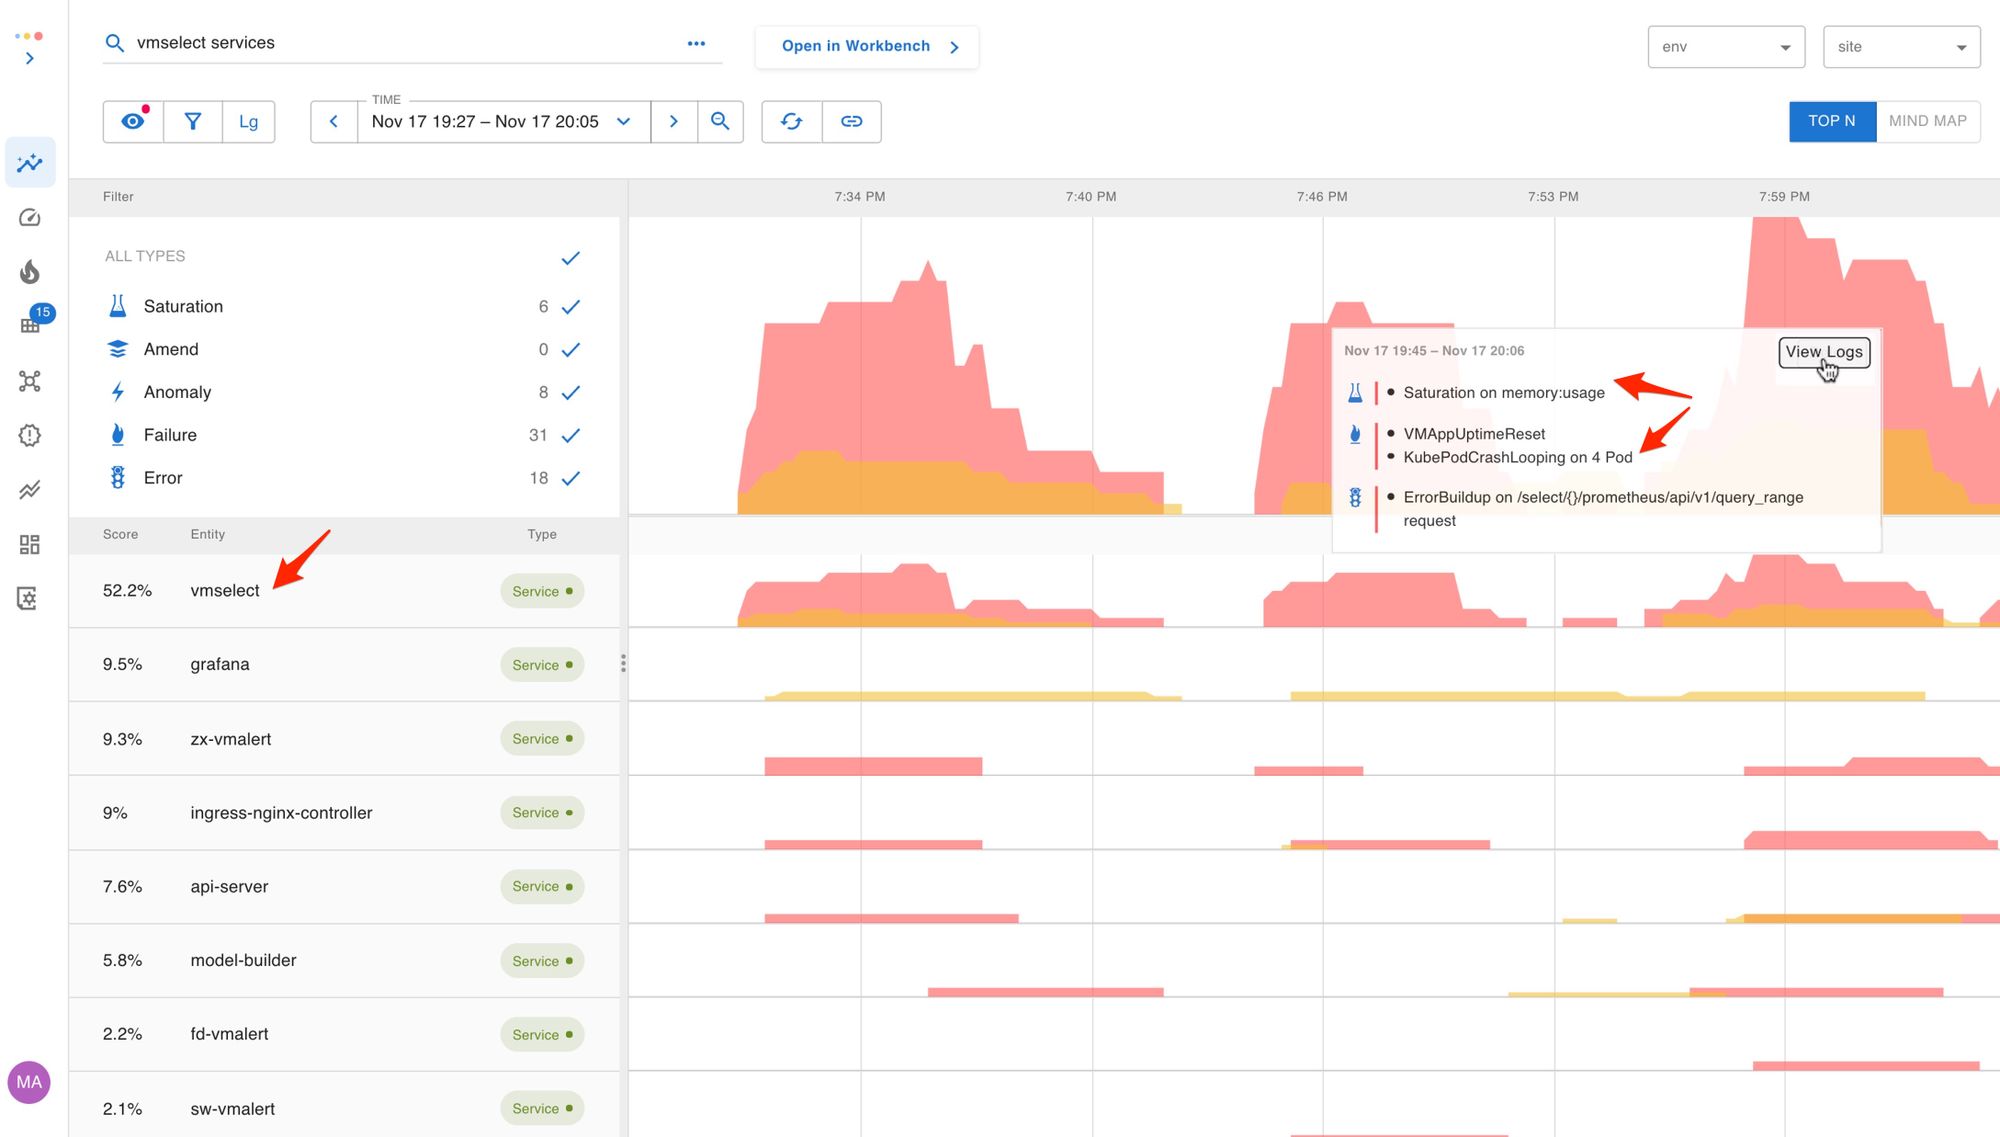Uncheck the Saturation type filter
The image size is (2000, 1137).
tap(570, 307)
